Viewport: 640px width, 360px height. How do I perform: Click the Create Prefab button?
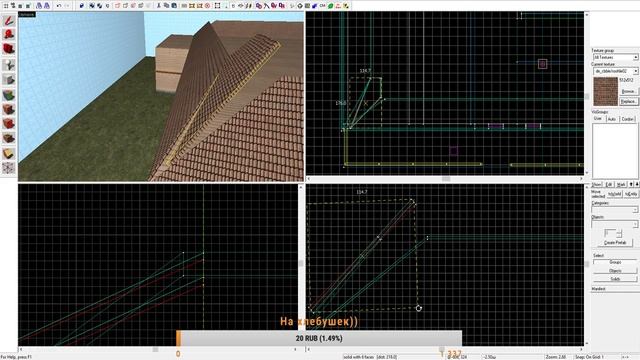click(615, 243)
